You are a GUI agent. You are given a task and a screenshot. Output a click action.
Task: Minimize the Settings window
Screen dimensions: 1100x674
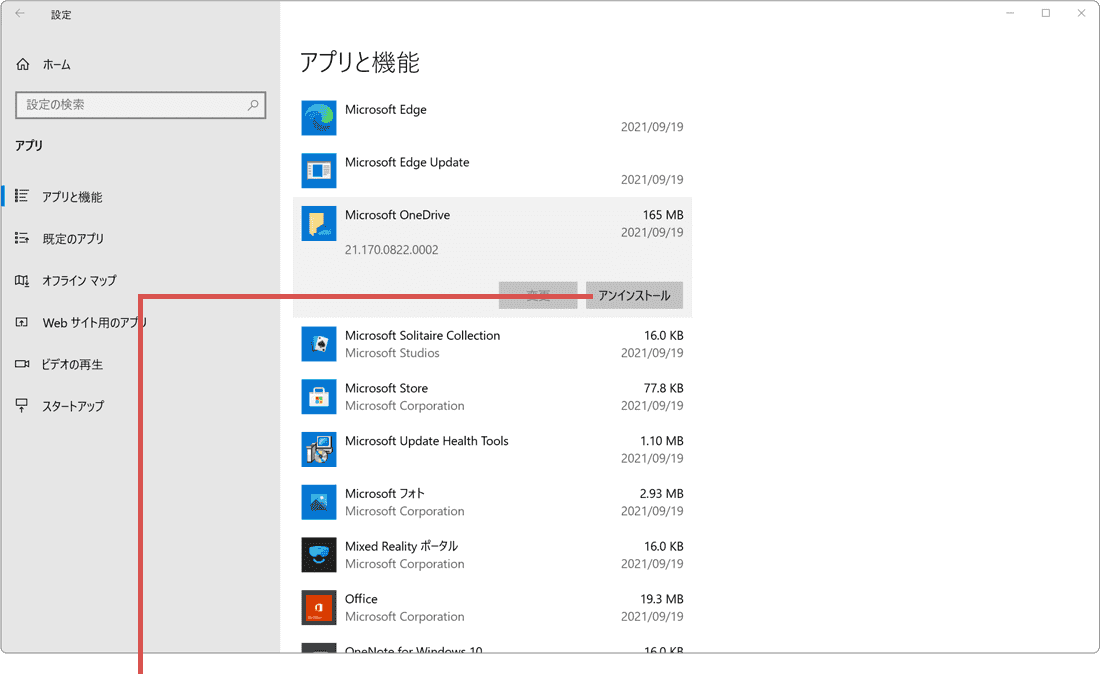(1010, 13)
